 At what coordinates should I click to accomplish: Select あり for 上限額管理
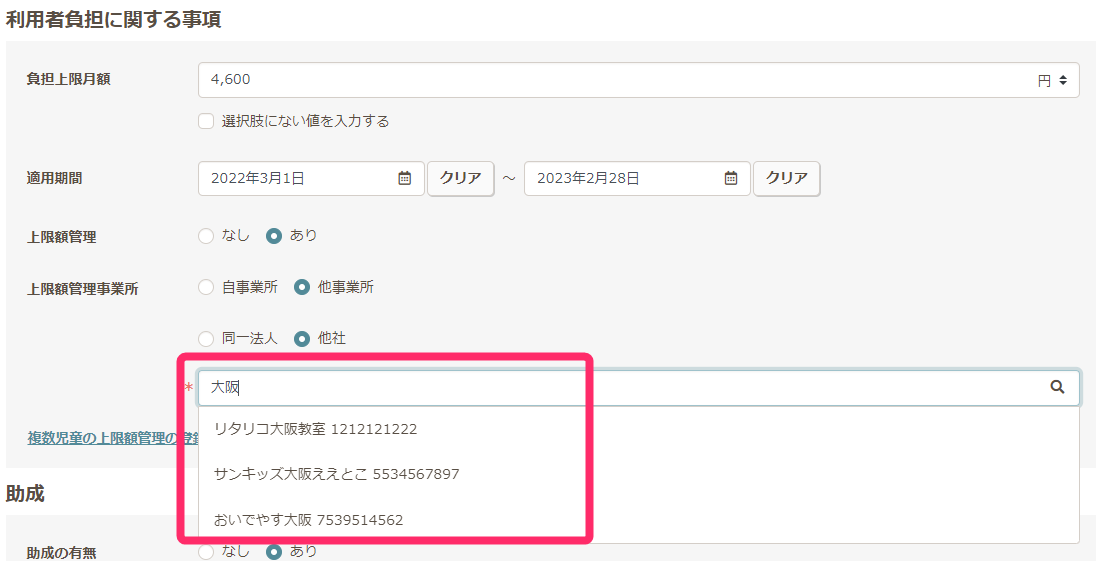click(x=274, y=236)
